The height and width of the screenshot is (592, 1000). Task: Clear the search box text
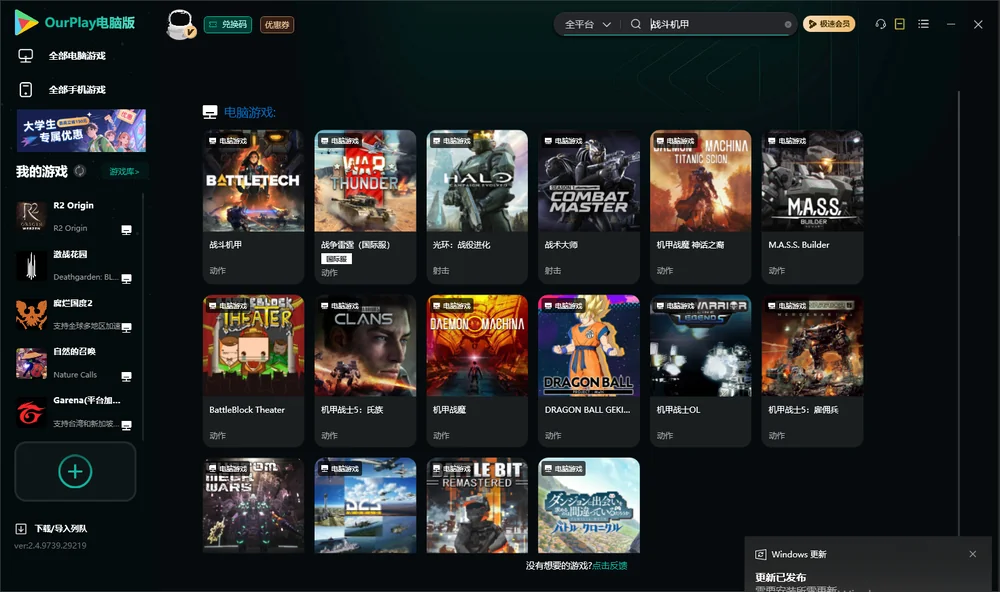pos(788,25)
